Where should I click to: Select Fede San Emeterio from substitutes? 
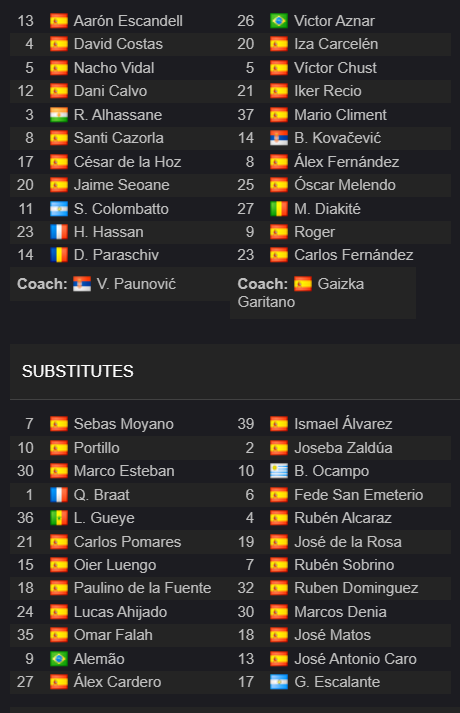pyautogui.click(x=359, y=495)
